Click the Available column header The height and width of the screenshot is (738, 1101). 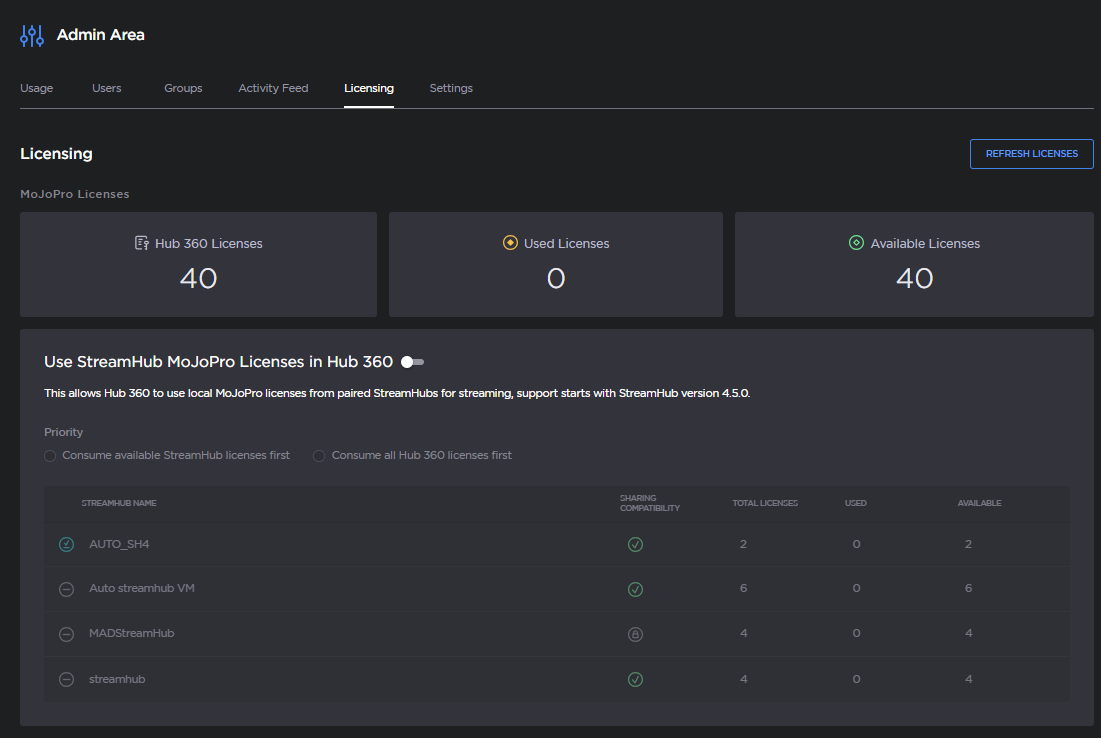click(979, 503)
